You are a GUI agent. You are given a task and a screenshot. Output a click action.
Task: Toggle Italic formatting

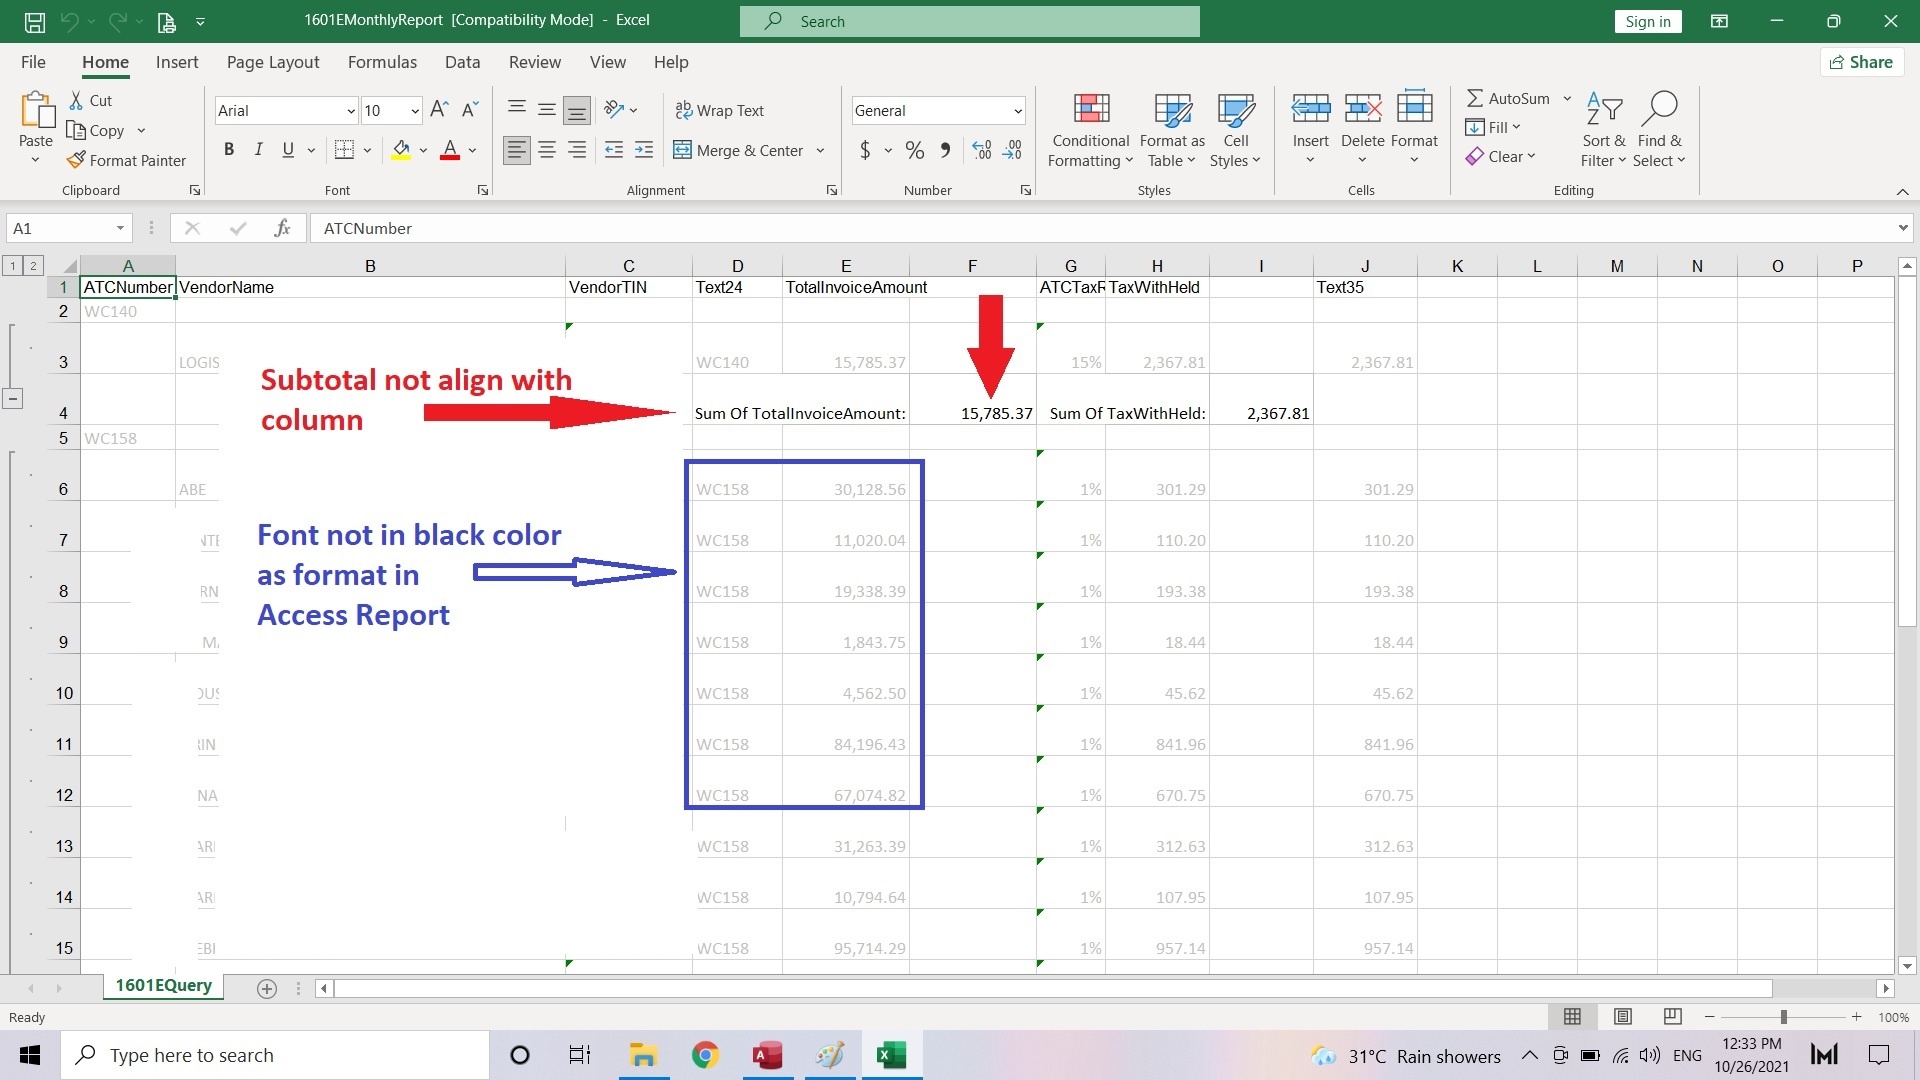click(258, 150)
